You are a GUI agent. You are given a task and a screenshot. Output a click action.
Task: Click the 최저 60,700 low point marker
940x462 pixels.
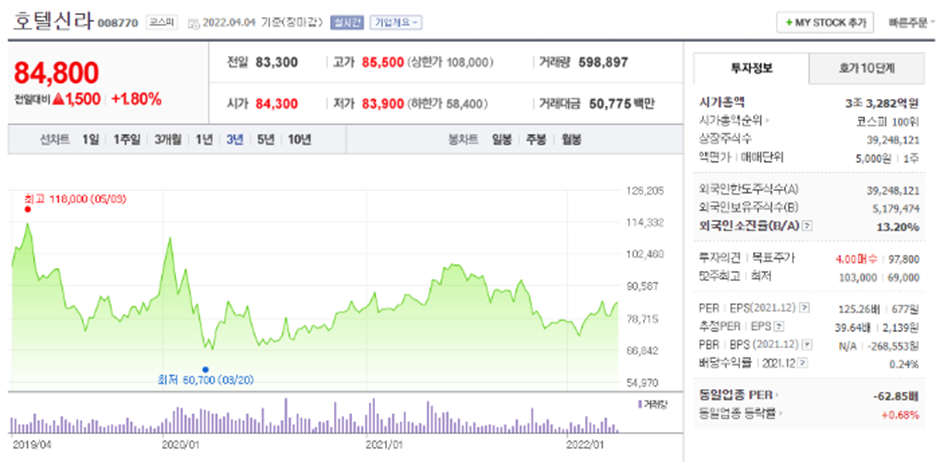[205, 369]
